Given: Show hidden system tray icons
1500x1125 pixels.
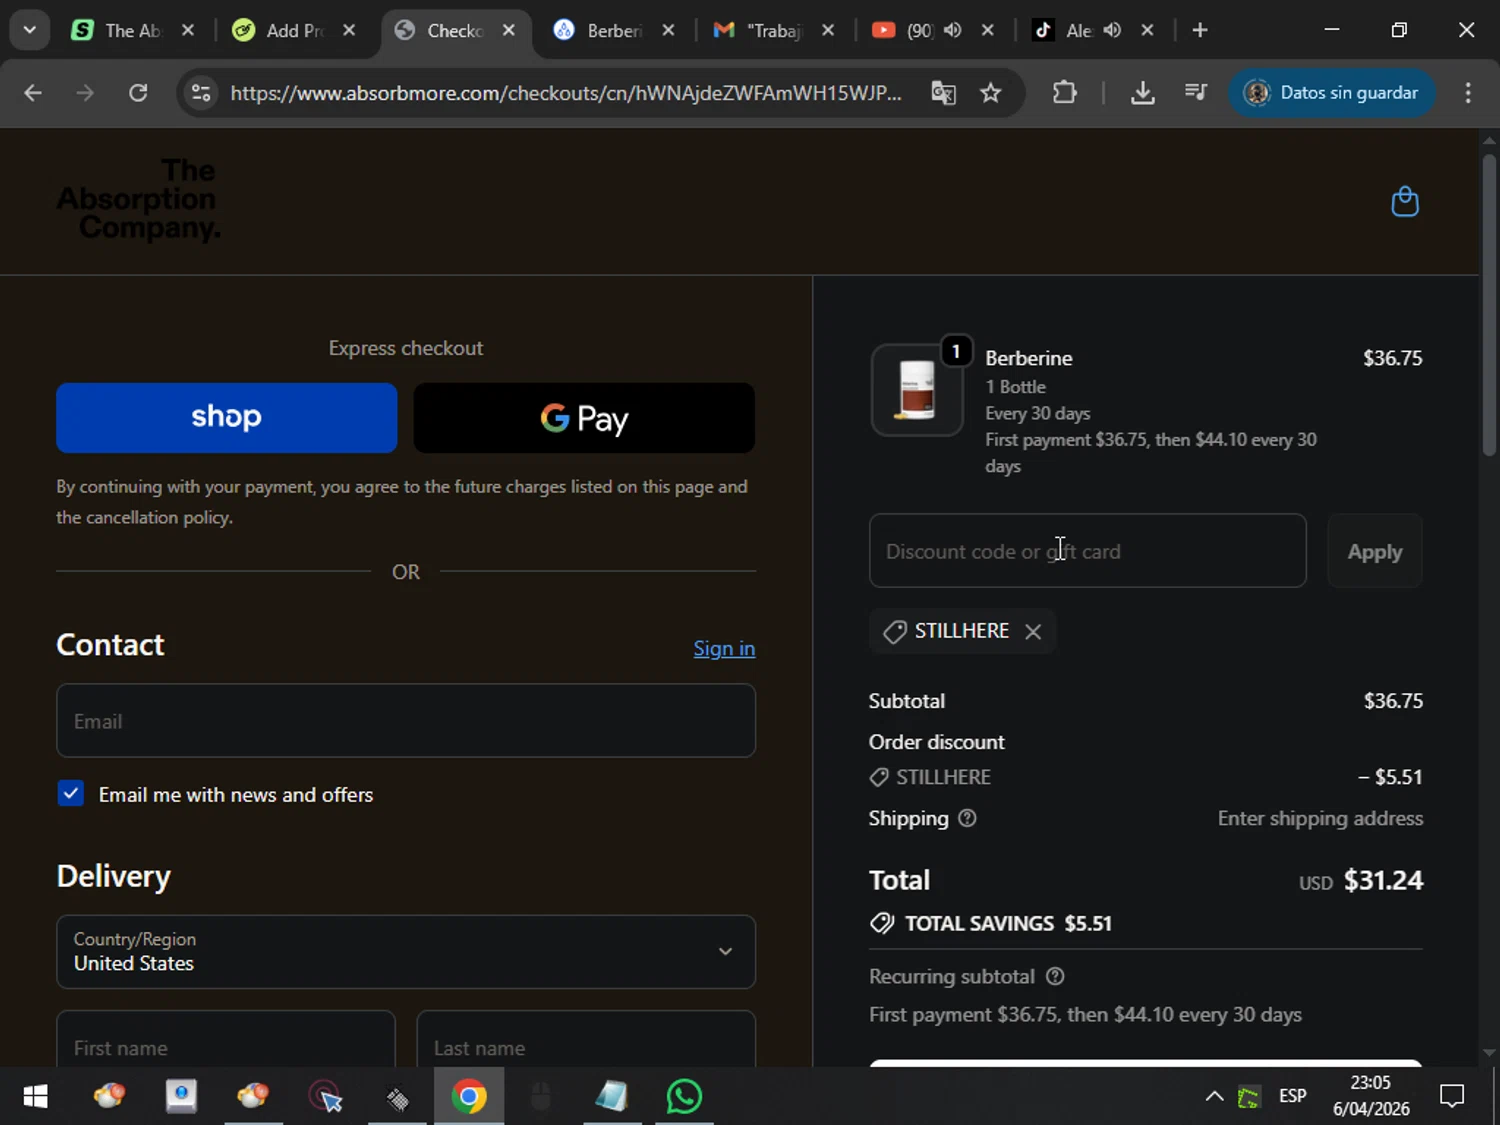Looking at the screenshot, I should coord(1214,1097).
